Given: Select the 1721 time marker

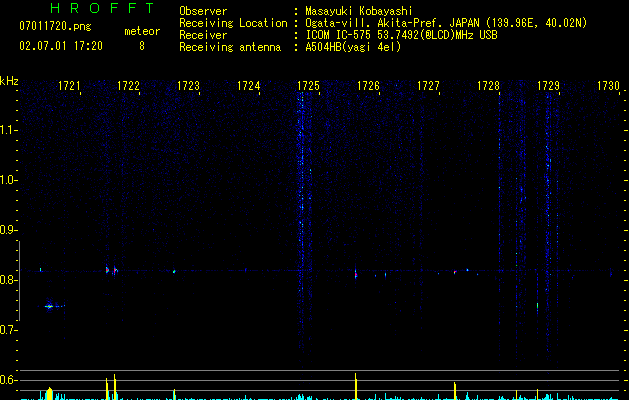Looking at the screenshot, I should (x=69, y=86).
